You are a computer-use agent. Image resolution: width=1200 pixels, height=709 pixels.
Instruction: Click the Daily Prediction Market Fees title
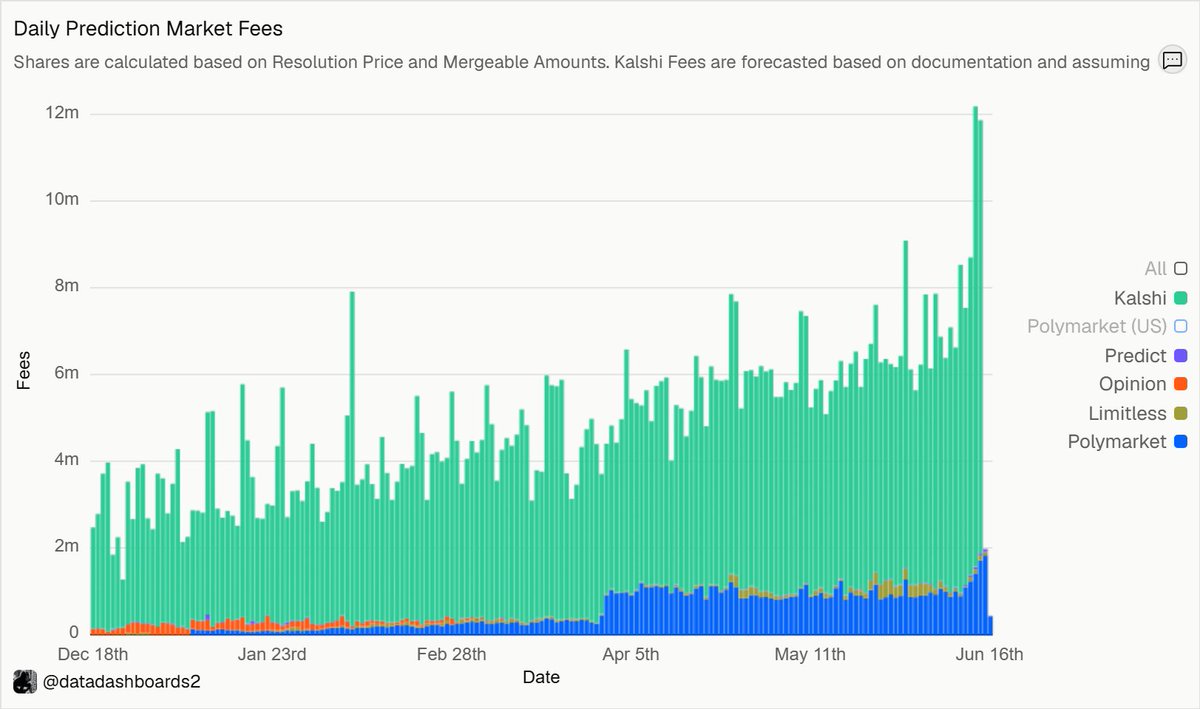(x=148, y=29)
